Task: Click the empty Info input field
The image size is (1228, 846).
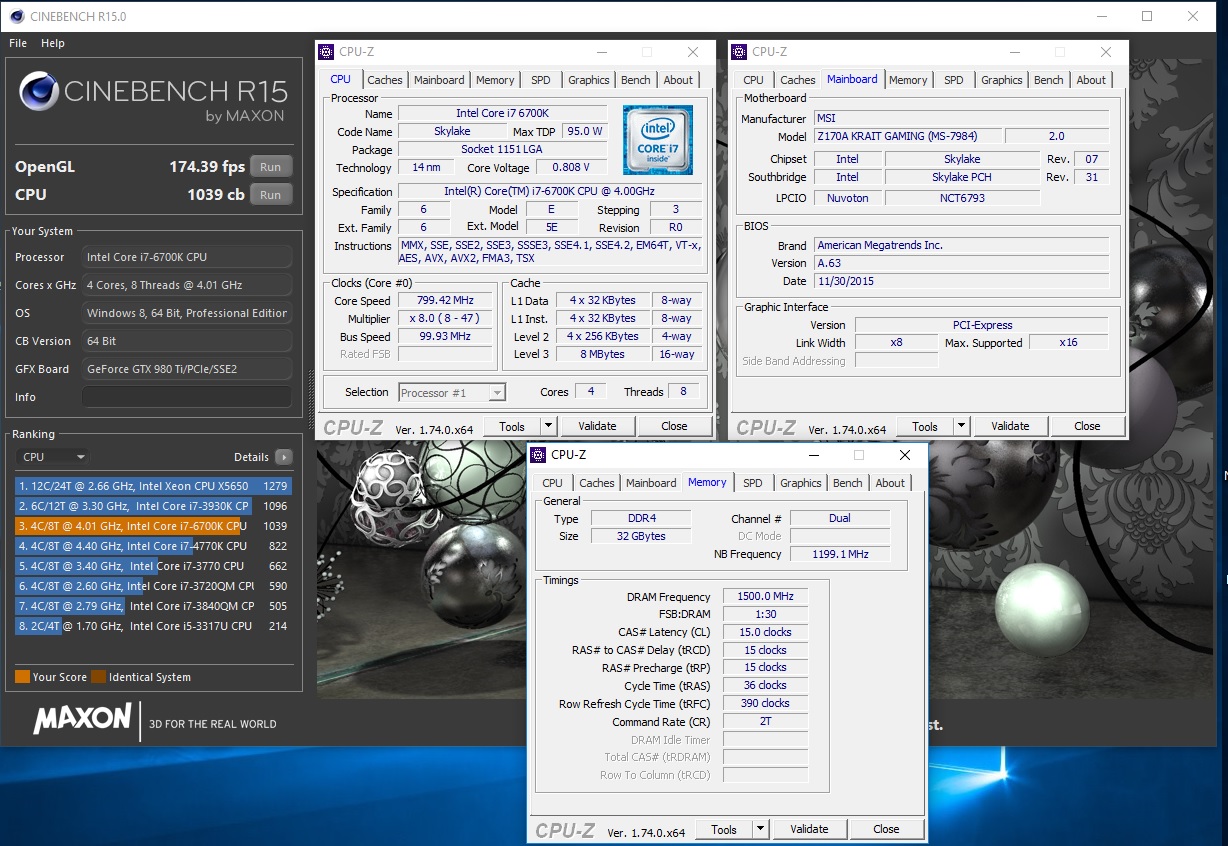Action: 187,397
